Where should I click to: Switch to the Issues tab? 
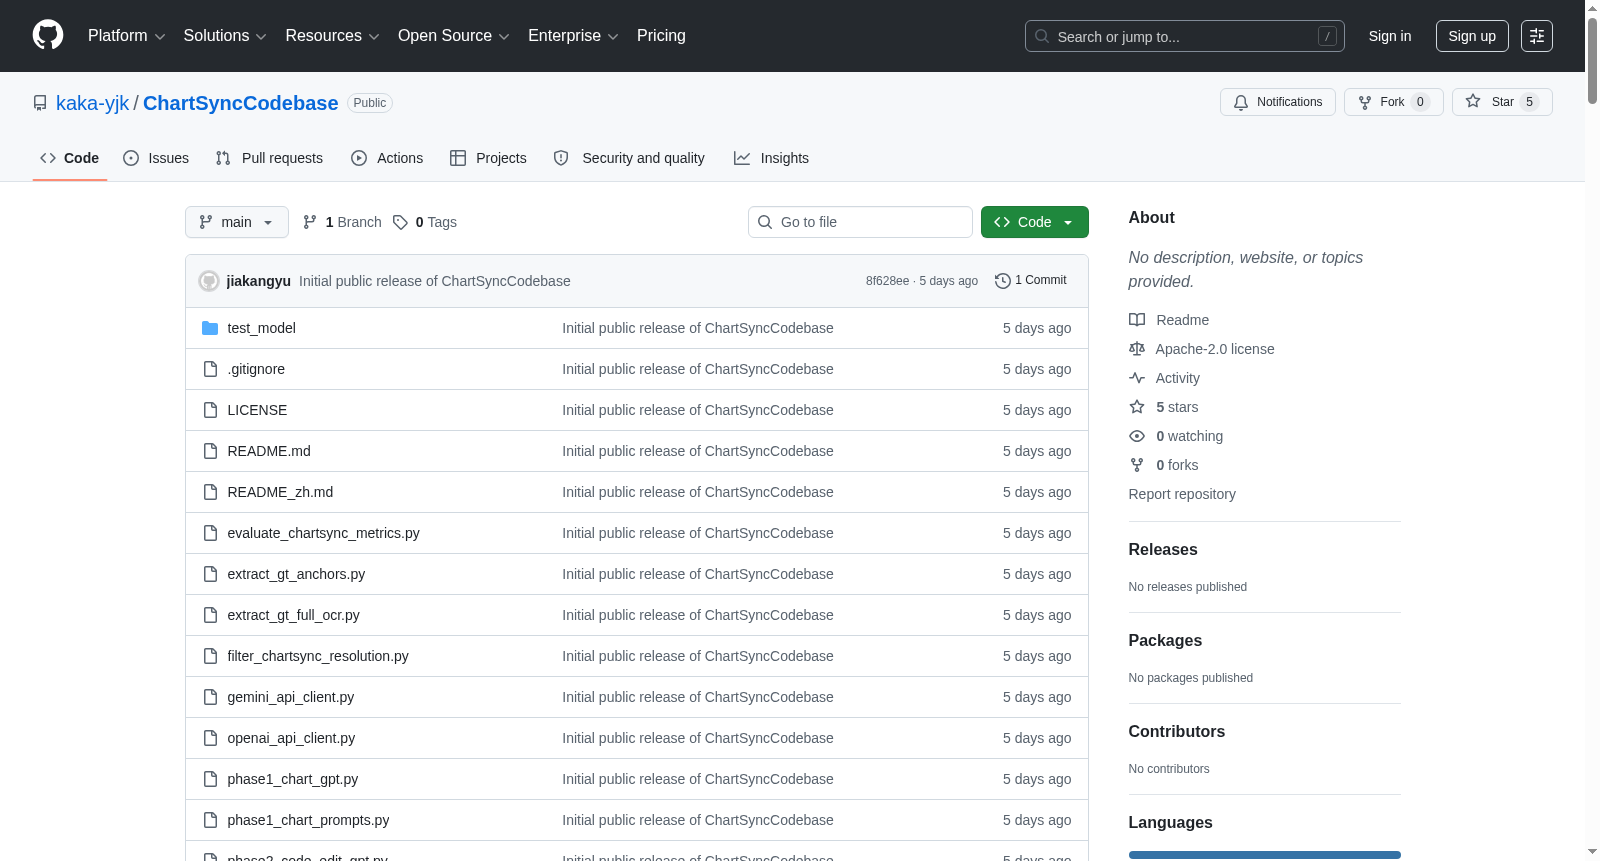[x=156, y=158]
